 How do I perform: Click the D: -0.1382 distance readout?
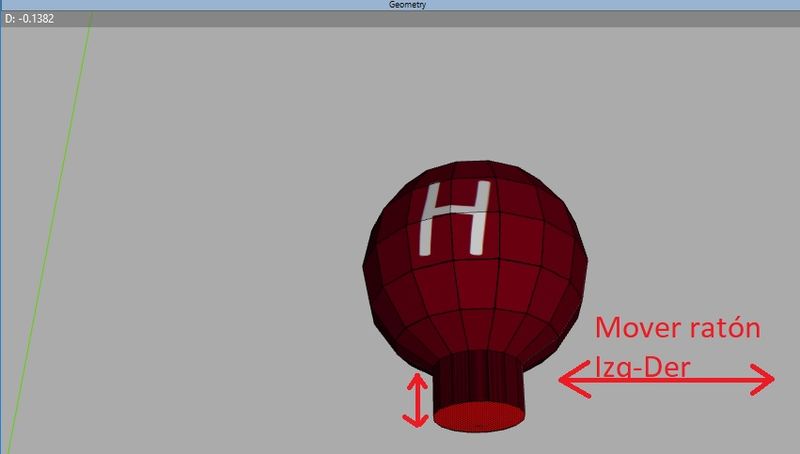click(30, 19)
